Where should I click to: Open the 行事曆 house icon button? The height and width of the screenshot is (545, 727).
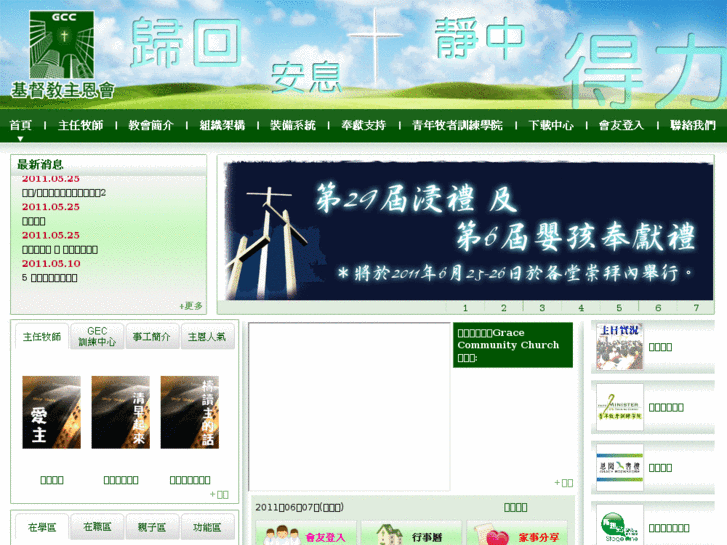tap(412, 534)
